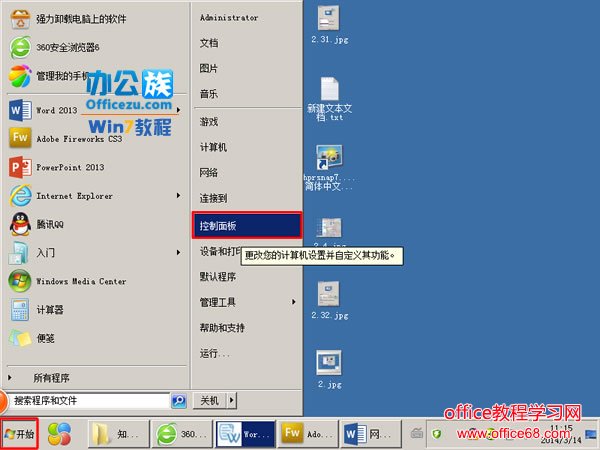Select 2.jpg desktop file
The height and width of the screenshot is (450, 600).
click(x=329, y=369)
